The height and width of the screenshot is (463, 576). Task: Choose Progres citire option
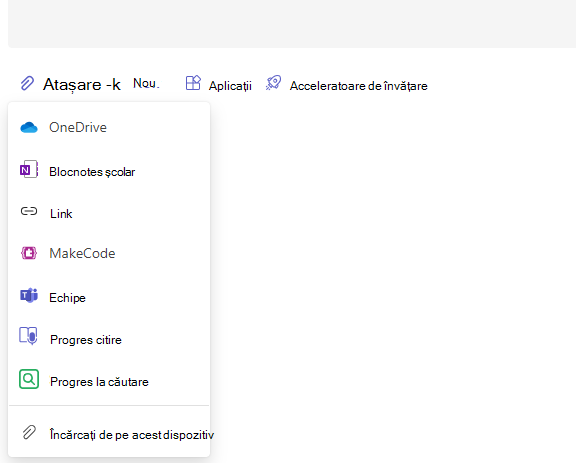pos(109,340)
